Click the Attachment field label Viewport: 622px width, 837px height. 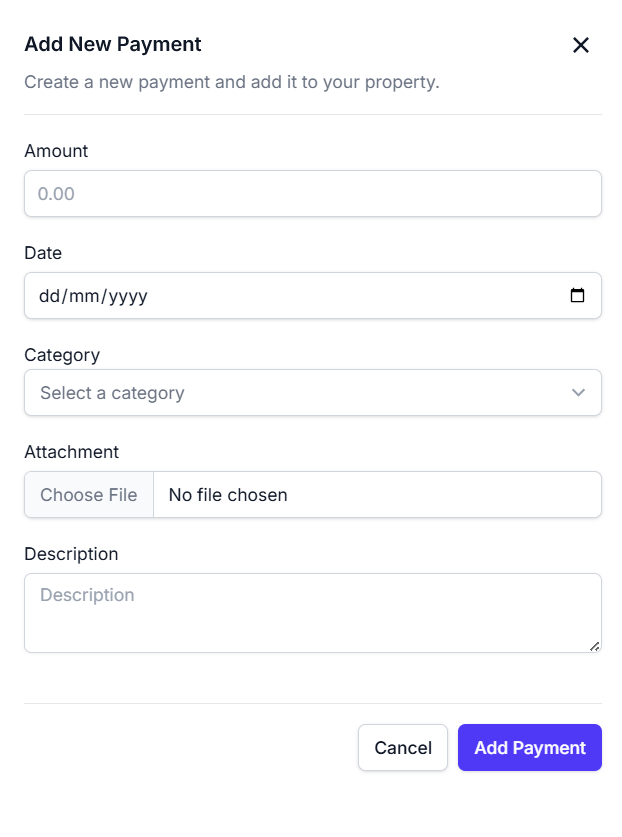(x=71, y=452)
